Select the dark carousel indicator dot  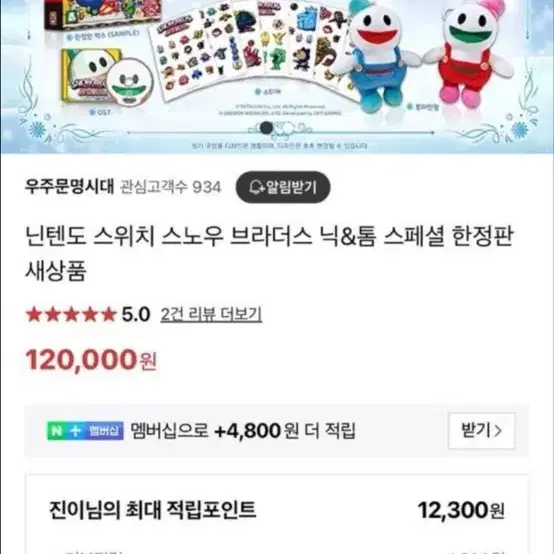click(266, 128)
